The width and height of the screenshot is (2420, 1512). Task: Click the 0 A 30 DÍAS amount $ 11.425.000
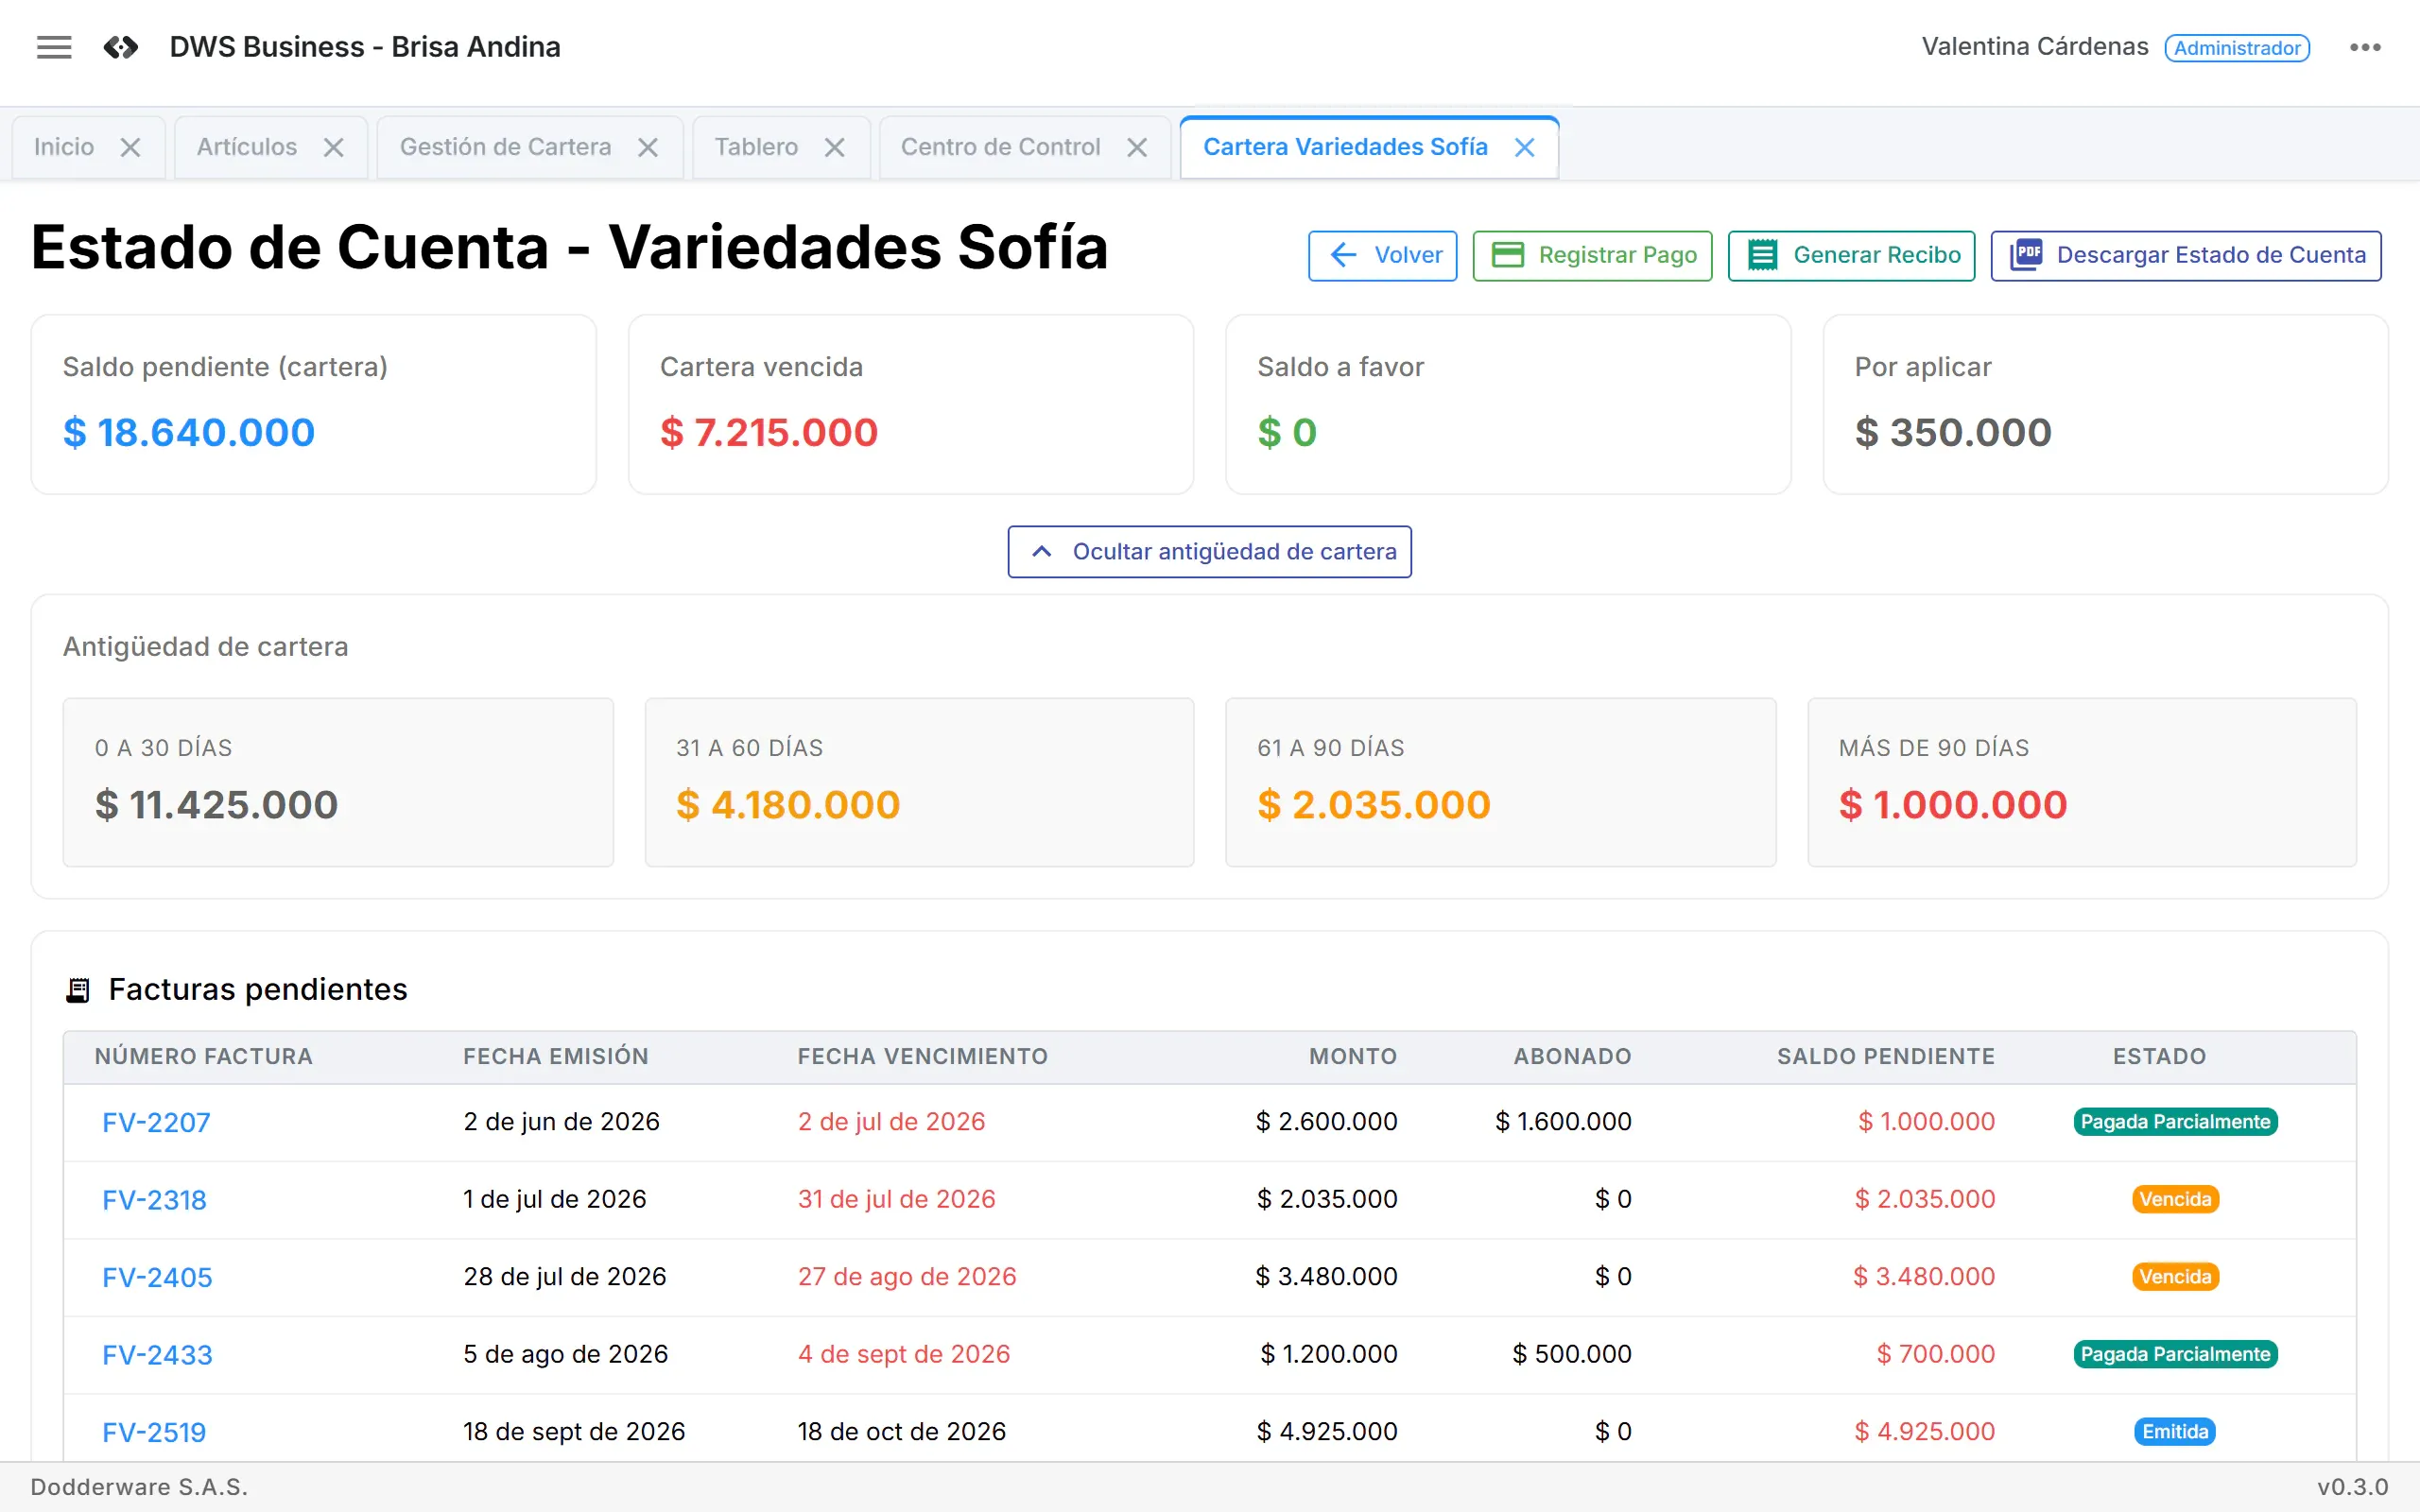(x=216, y=804)
